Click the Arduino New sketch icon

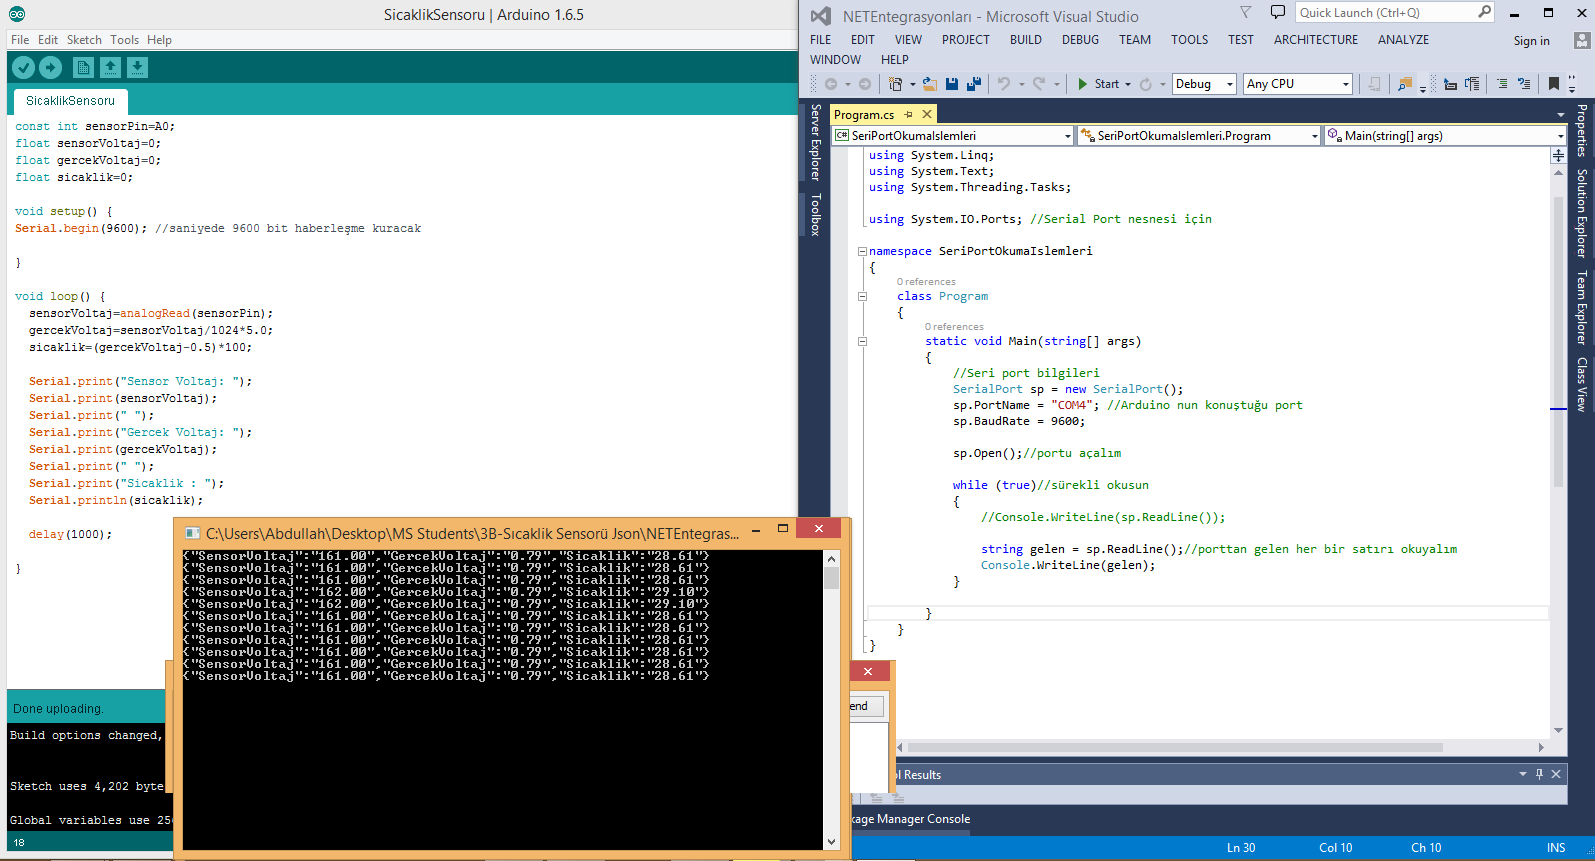point(84,67)
